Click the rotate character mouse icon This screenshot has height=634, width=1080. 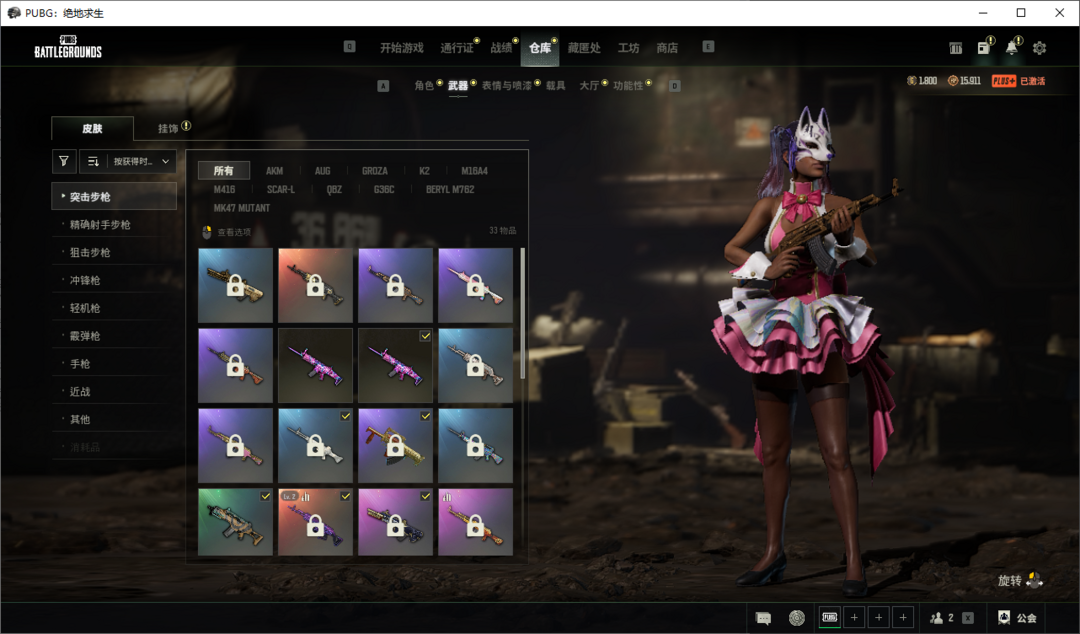click(1035, 580)
